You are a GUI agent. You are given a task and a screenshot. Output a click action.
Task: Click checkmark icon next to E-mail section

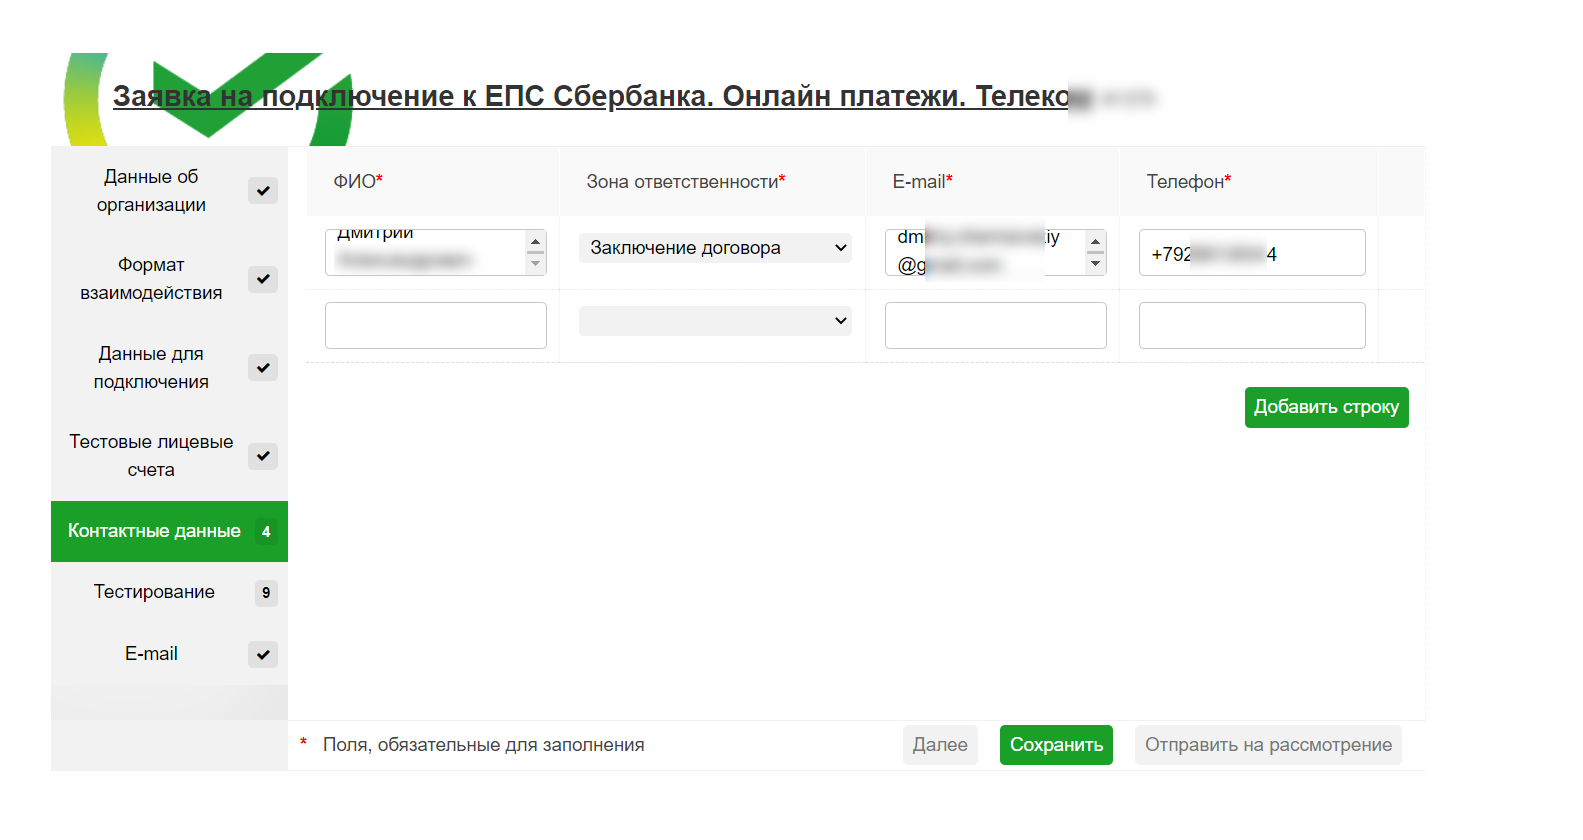pos(262,655)
